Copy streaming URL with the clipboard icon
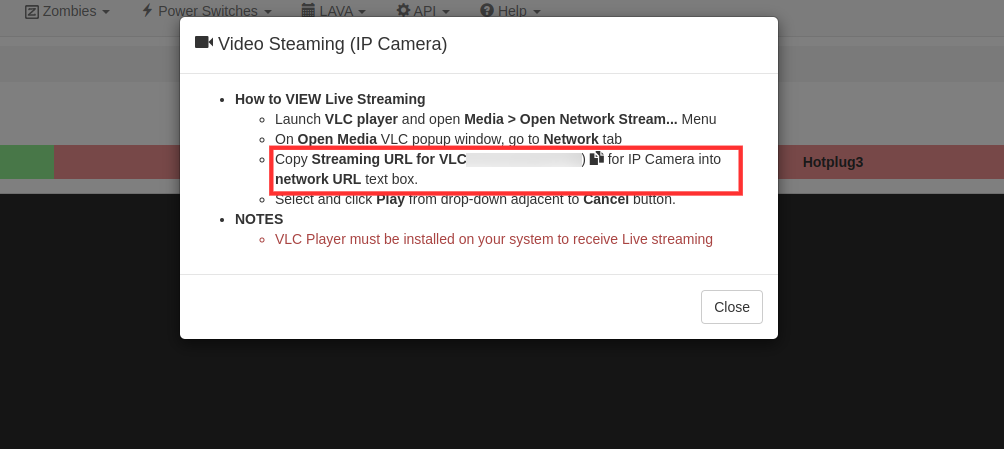 pos(597,158)
